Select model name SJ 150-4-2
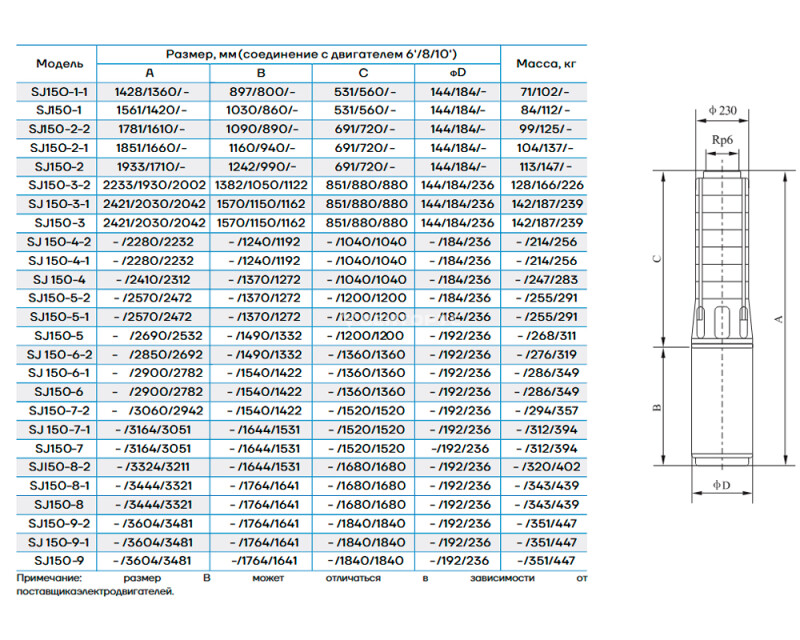 [x=59, y=242]
